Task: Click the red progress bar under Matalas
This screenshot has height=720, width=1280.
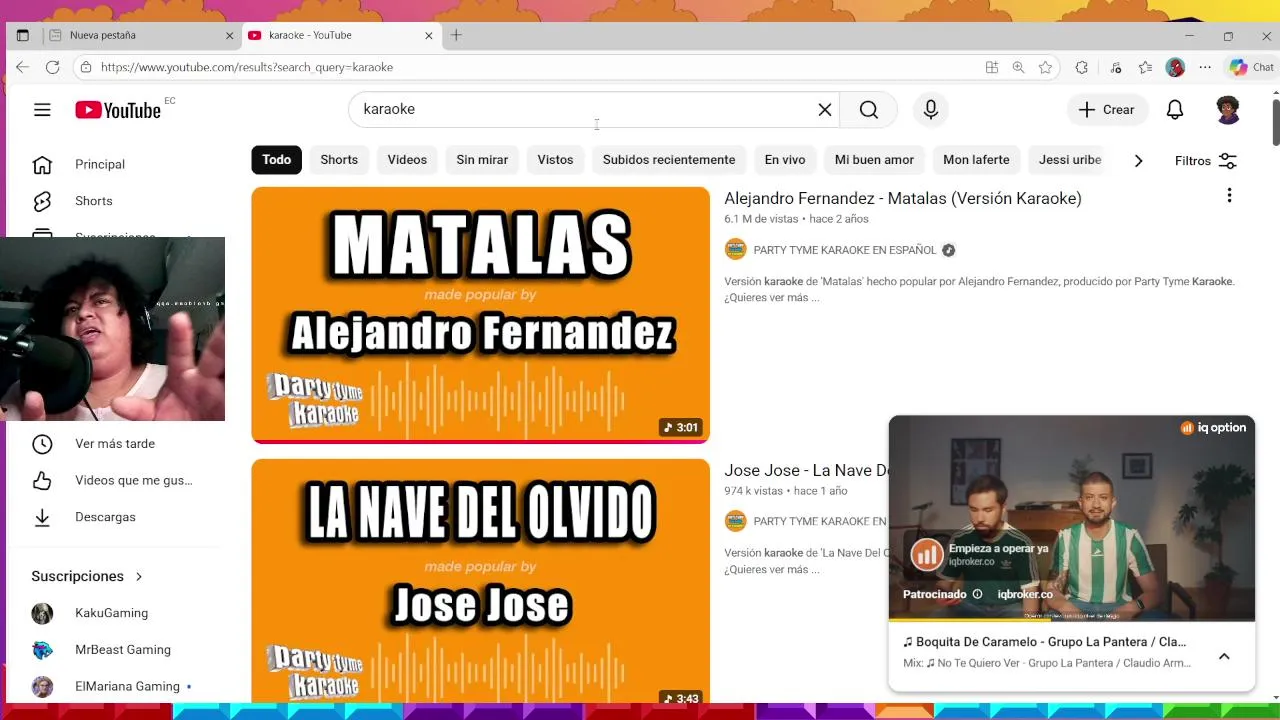Action: point(480,441)
